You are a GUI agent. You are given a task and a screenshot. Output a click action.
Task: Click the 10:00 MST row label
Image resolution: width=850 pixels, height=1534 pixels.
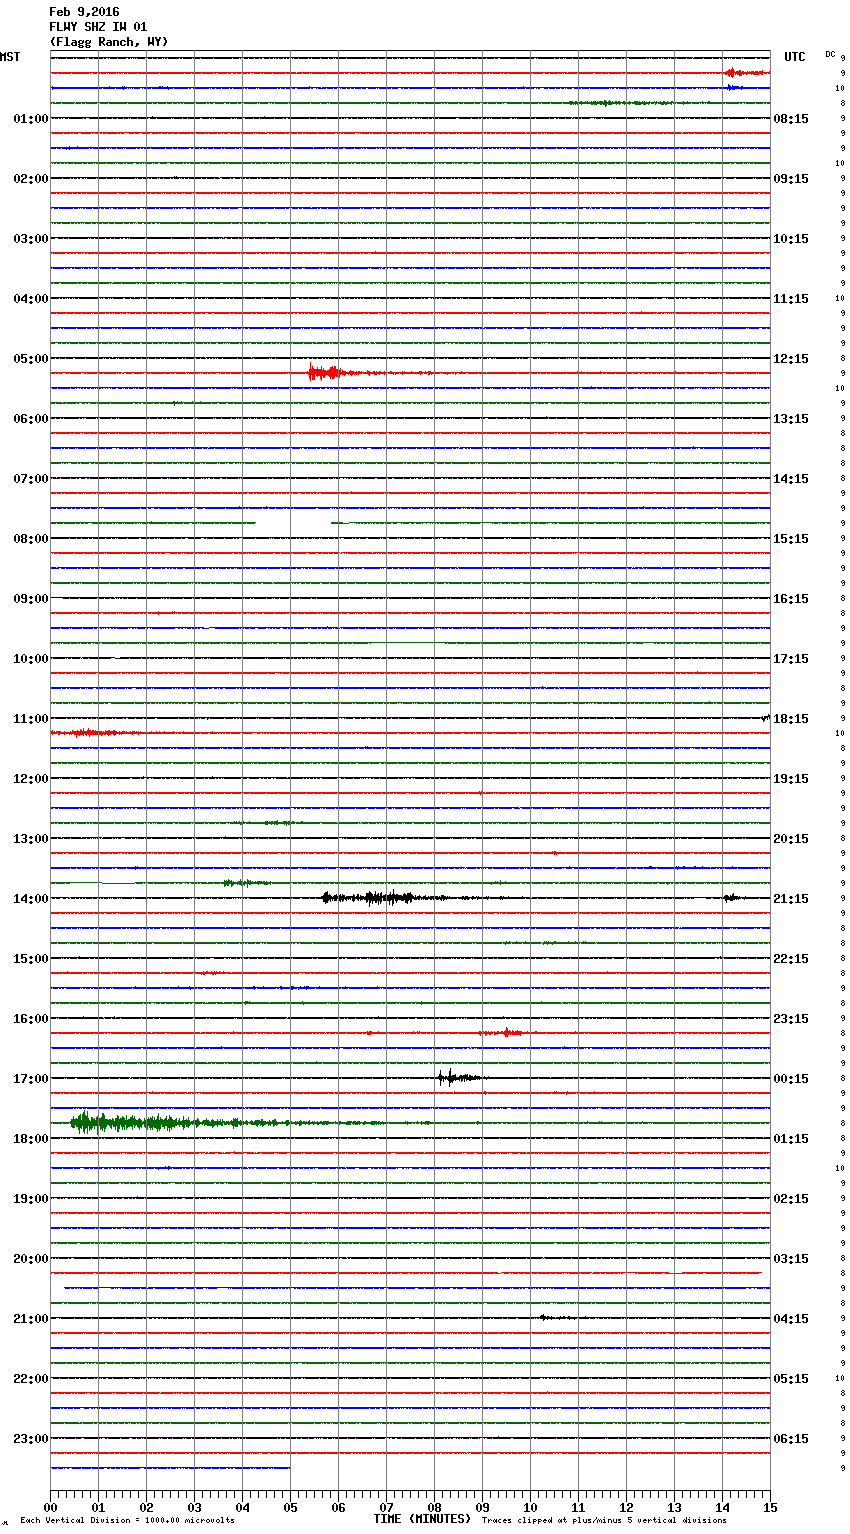click(x=31, y=659)
